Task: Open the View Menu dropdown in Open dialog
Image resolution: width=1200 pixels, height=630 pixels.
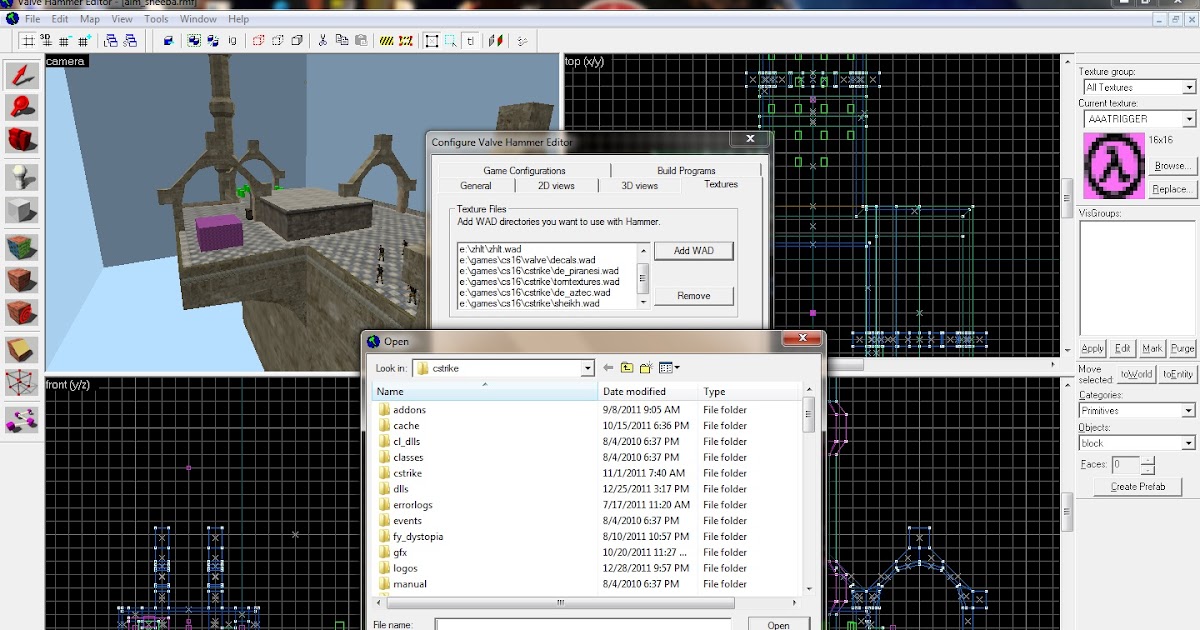Action: point(669,368)
